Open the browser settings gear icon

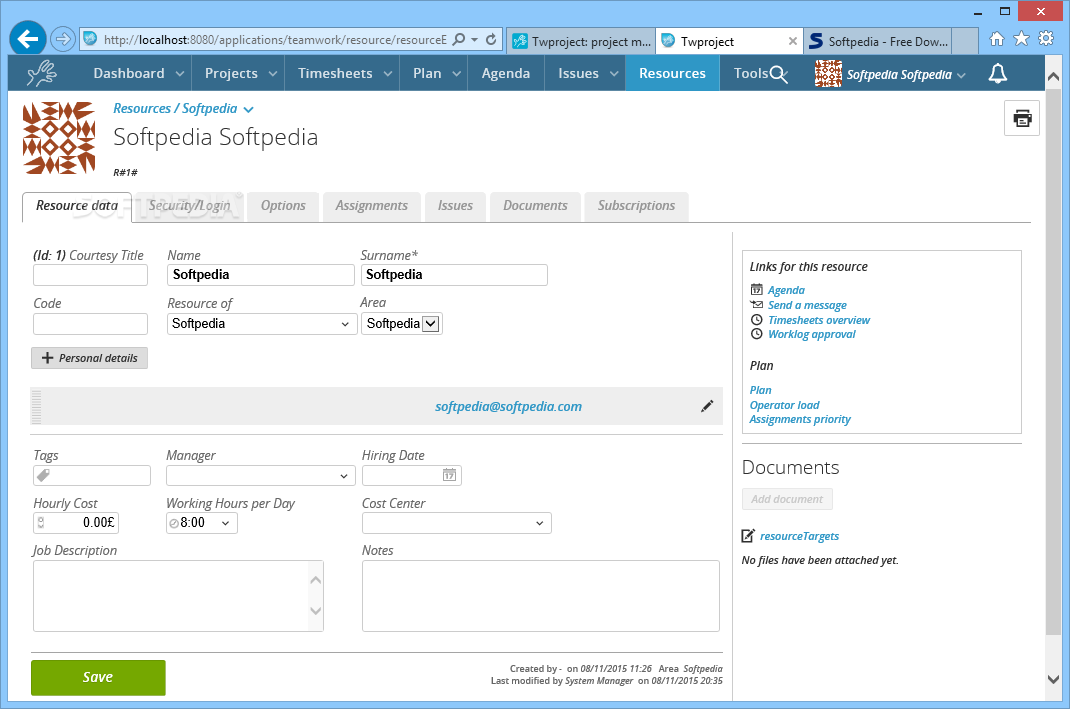1045,39
